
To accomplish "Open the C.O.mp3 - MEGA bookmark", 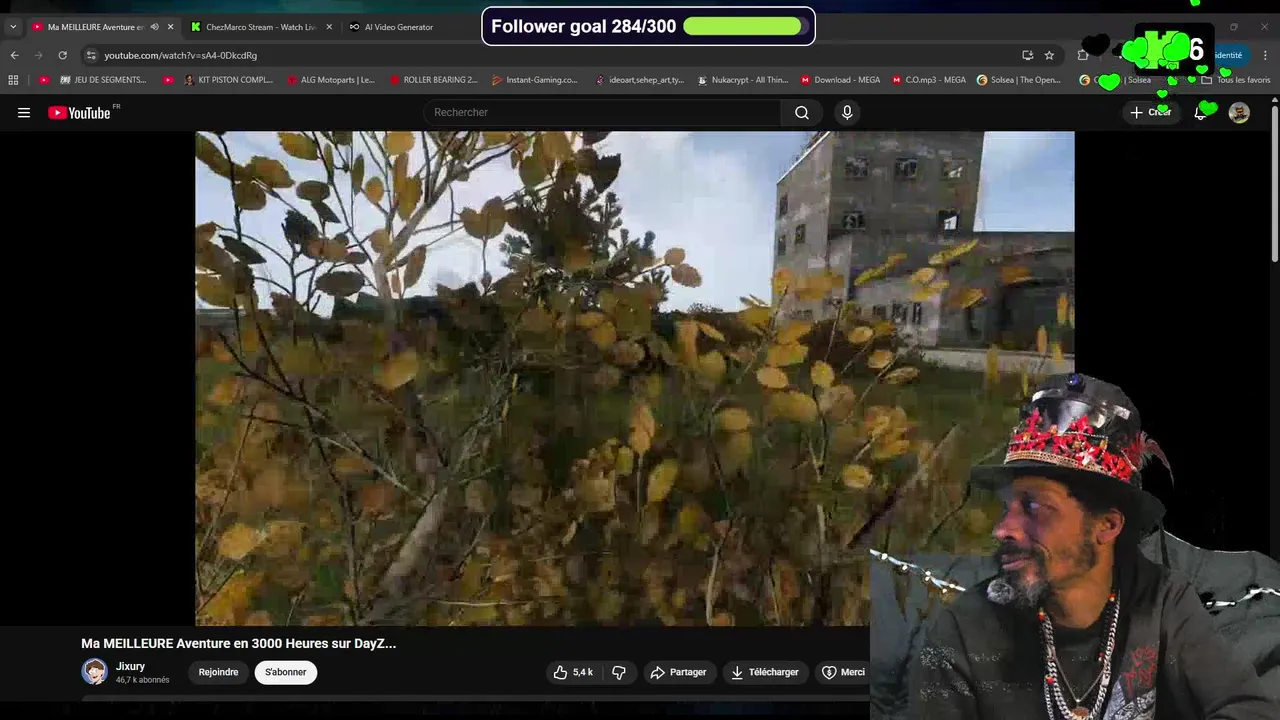I will (929, 80).
